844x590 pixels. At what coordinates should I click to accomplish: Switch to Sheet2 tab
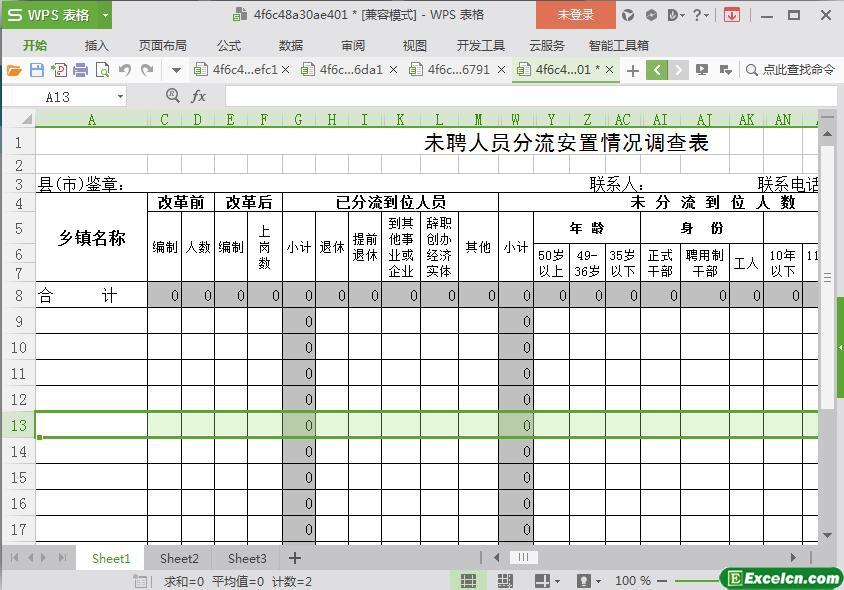click(x=179, y=558)
